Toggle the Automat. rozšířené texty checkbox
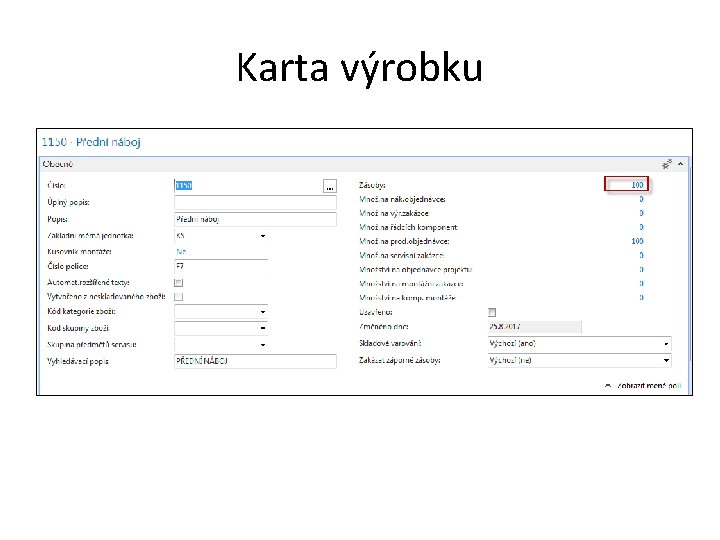The image size is (720, 540). click(179, 283)
